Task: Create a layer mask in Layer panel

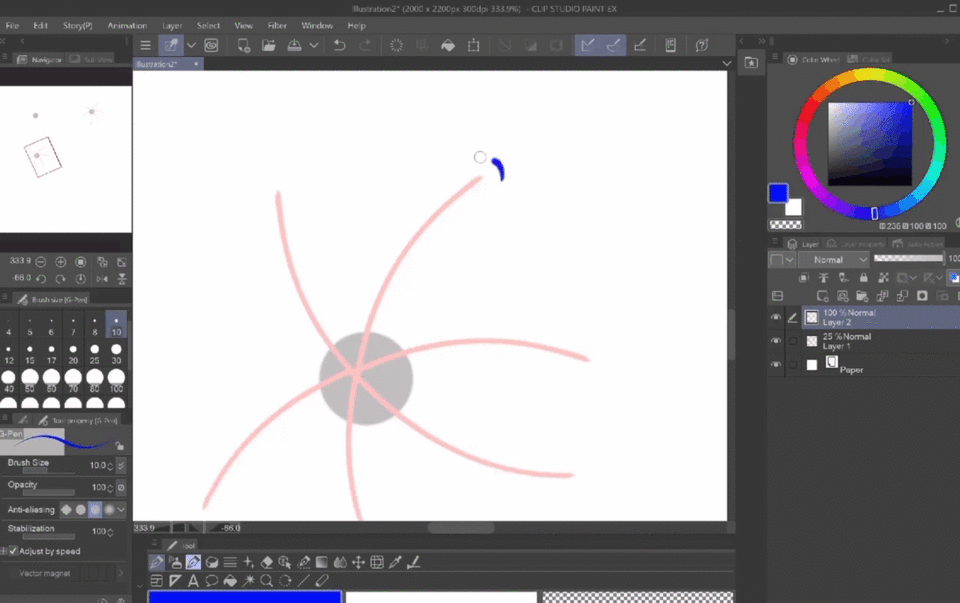Action: [x=922, y=296]
